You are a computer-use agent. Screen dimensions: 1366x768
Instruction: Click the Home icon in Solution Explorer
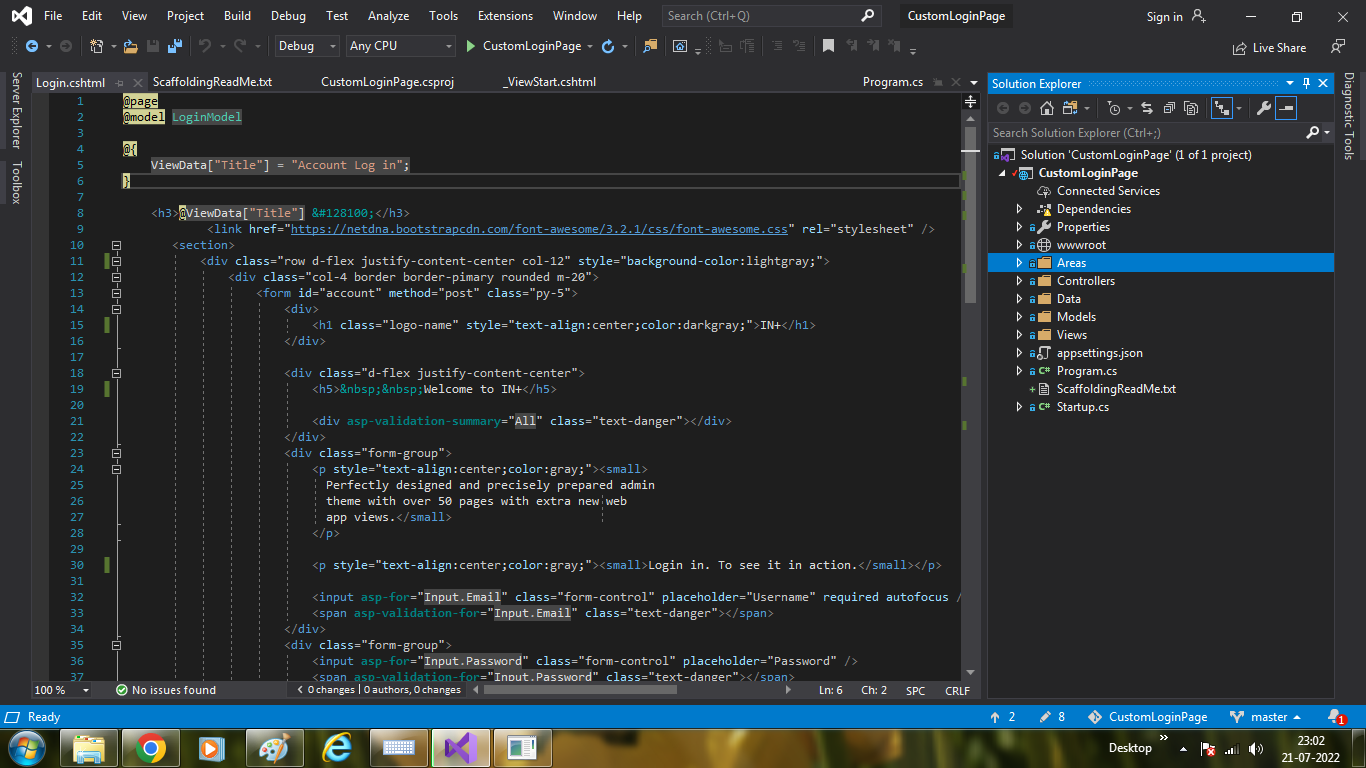[1047, 108]
